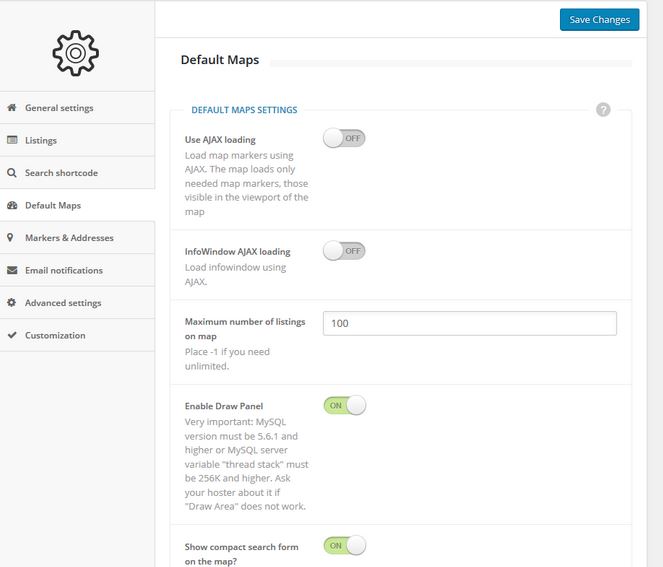Disable the Enable Draw Panel toggle
This screenshot has height=567, width=663.
pyautogui.click(x=345, y=405)
